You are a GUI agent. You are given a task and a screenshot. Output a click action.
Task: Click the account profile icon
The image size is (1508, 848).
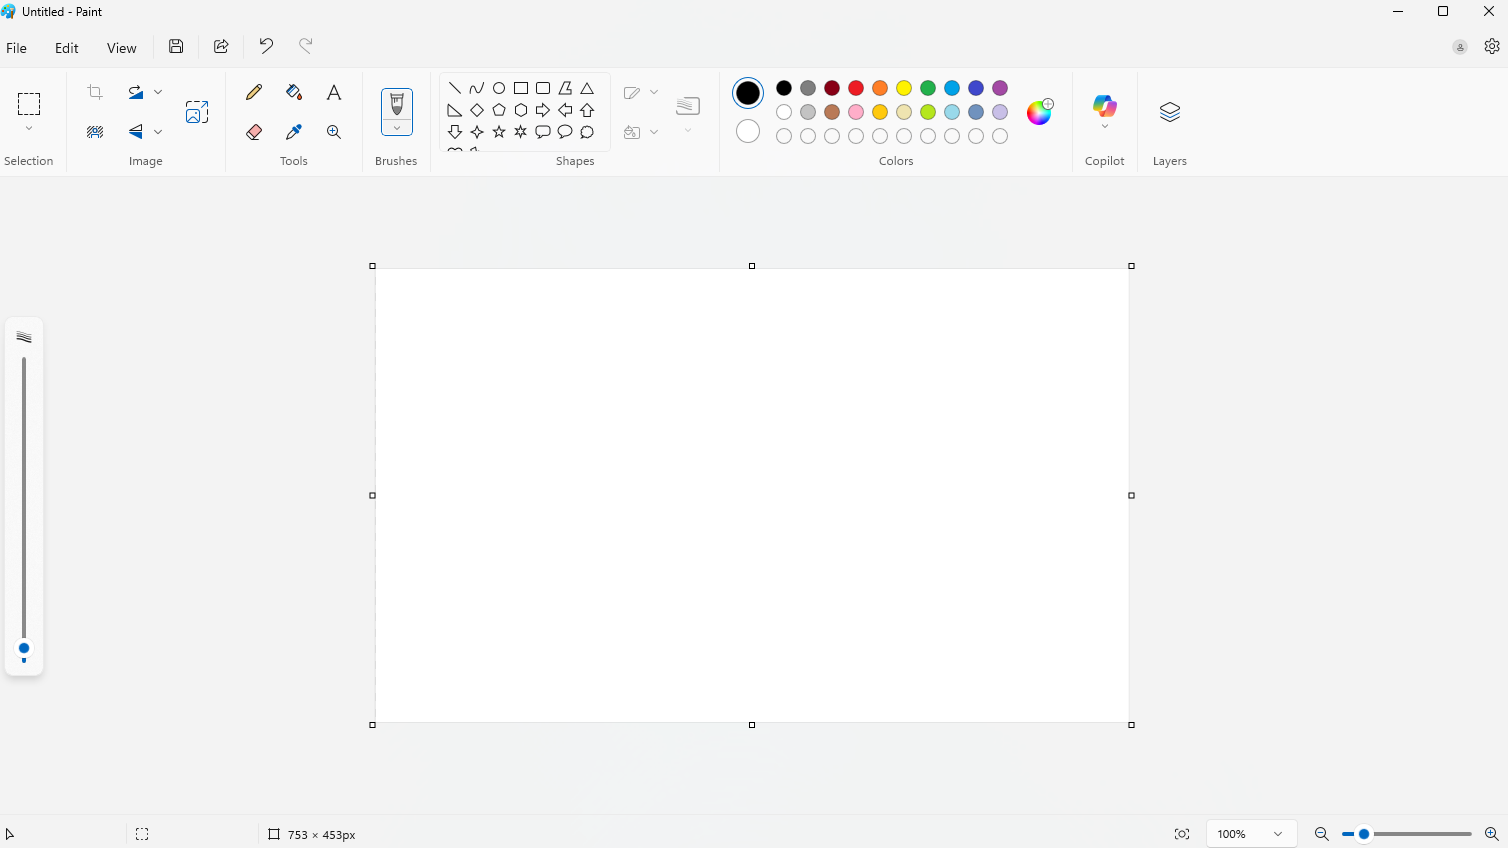[x=1460, y=47]
